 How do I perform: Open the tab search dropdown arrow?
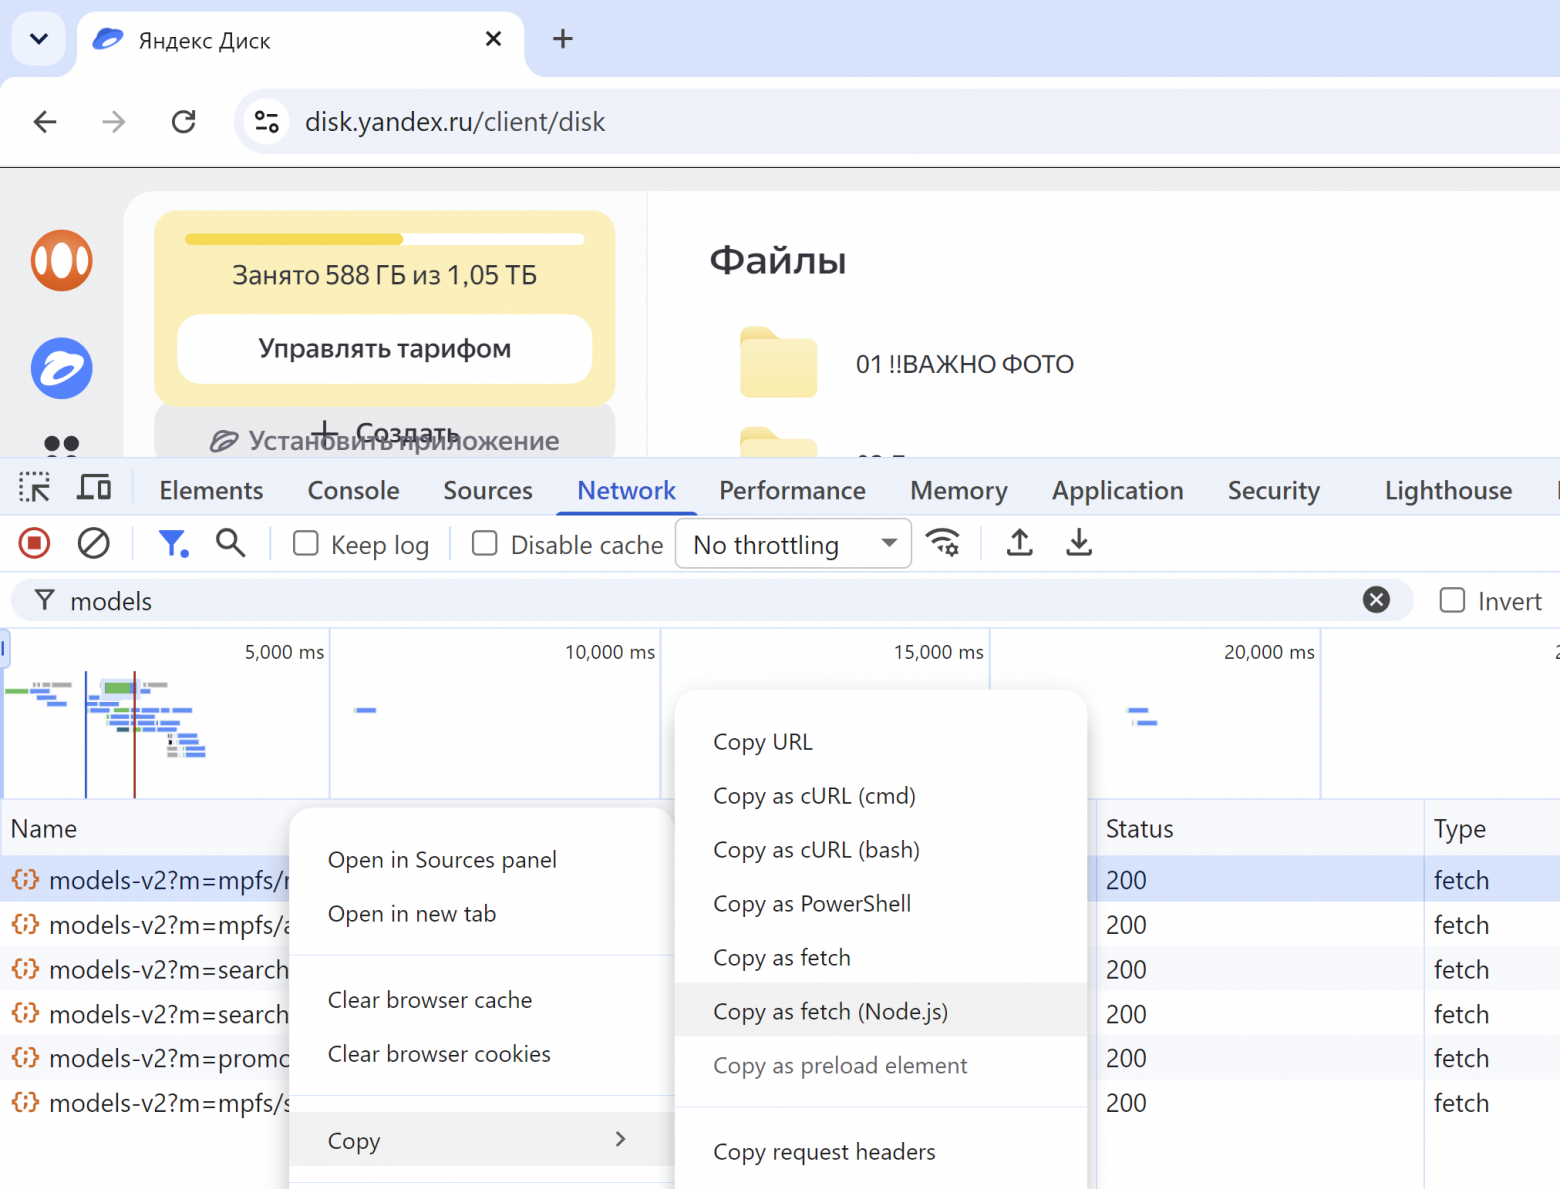pos(39,39)
